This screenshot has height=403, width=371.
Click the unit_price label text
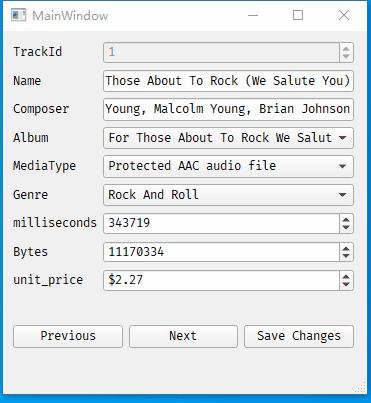click(x=48, y=280)
